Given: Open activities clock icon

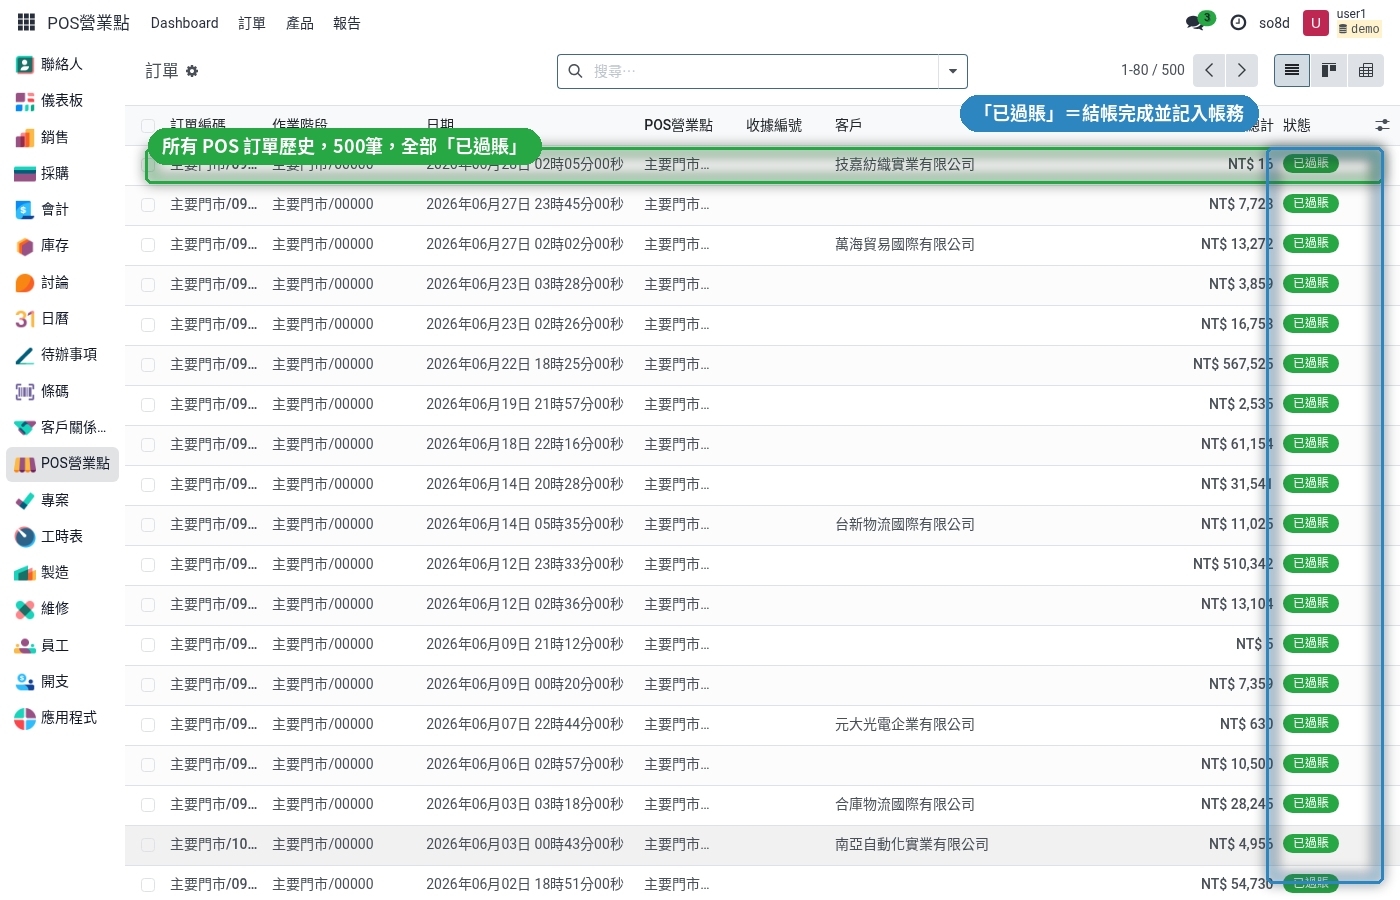Looking at the screenshot, I should 1238,23.
